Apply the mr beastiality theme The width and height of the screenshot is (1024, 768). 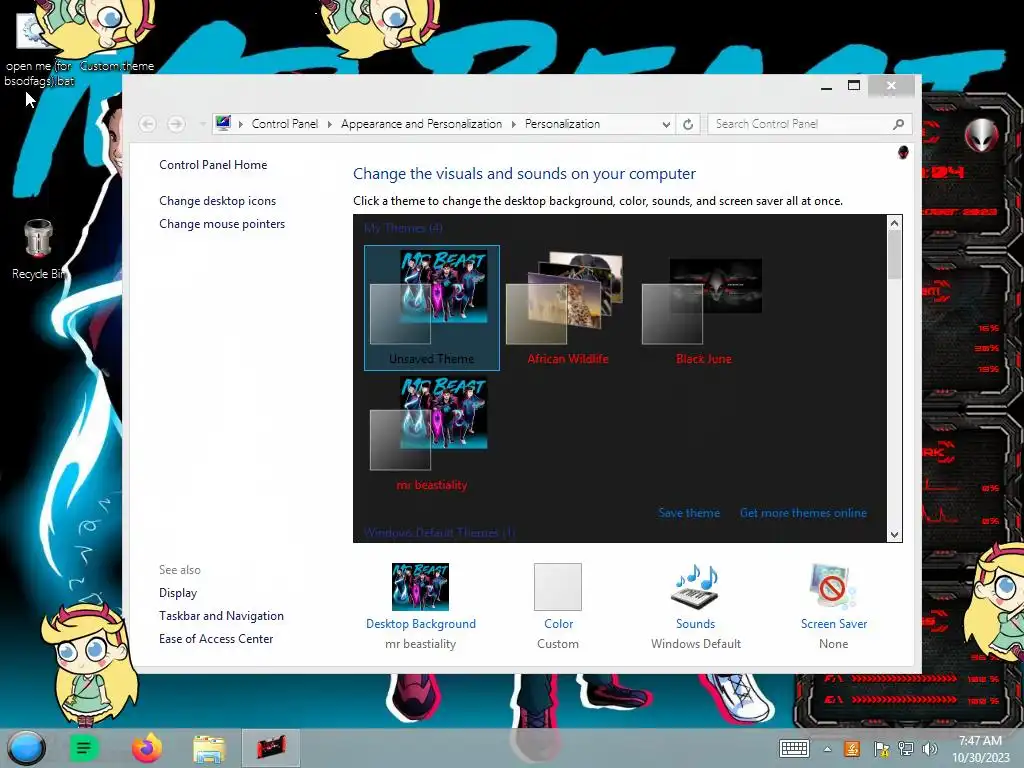point(432,434)
